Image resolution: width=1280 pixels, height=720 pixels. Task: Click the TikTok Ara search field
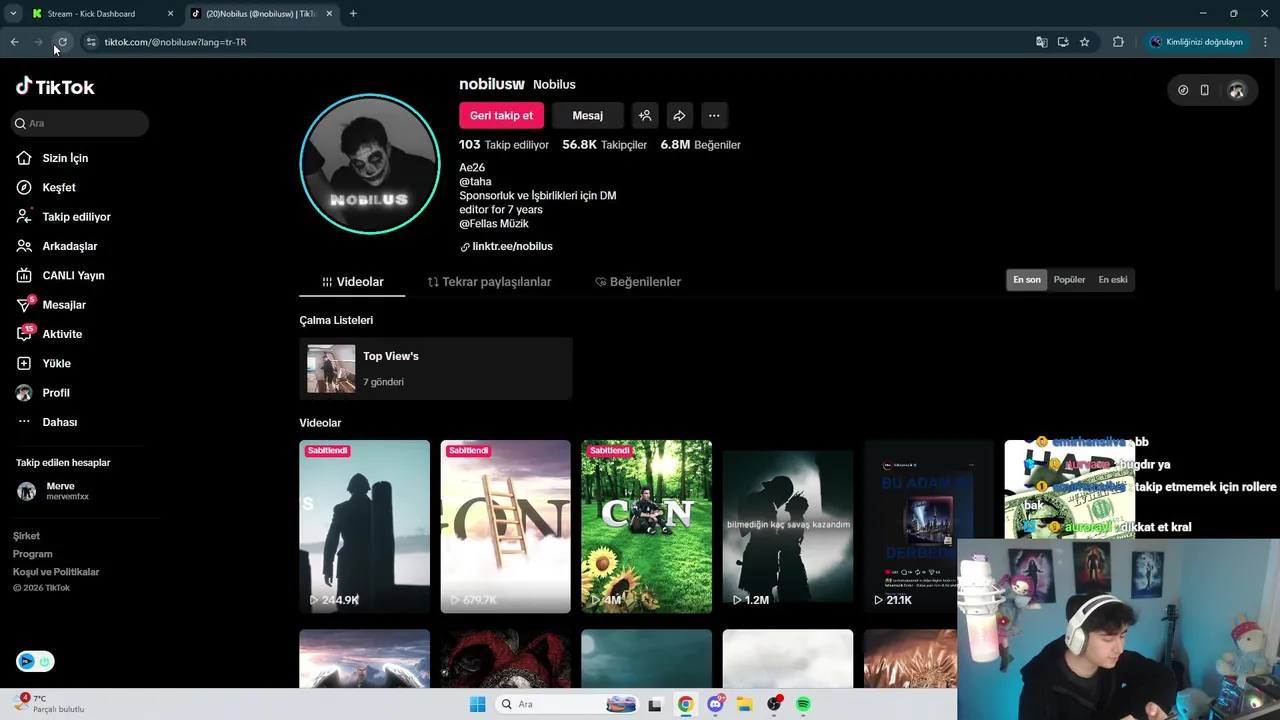[x=80, y=123]
